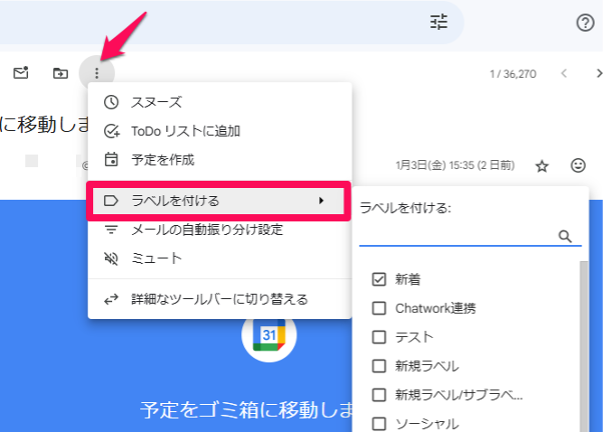The image size is (604, 432).
Task: Go to the newer email arrow
Action: click(x=564, y=73)
